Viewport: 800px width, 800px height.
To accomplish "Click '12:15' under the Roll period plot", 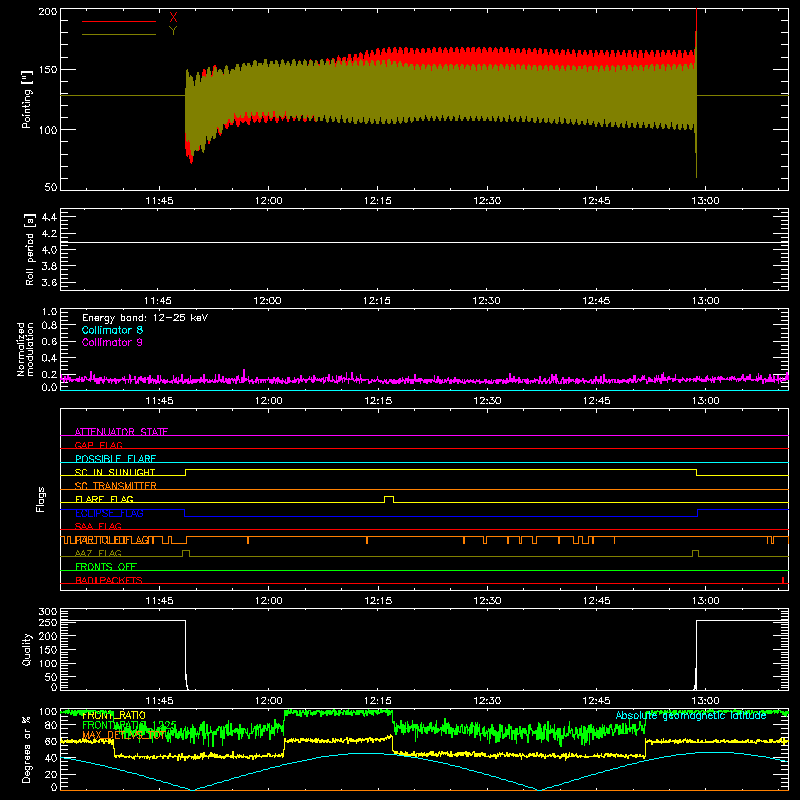I will [x=377, y=301].
